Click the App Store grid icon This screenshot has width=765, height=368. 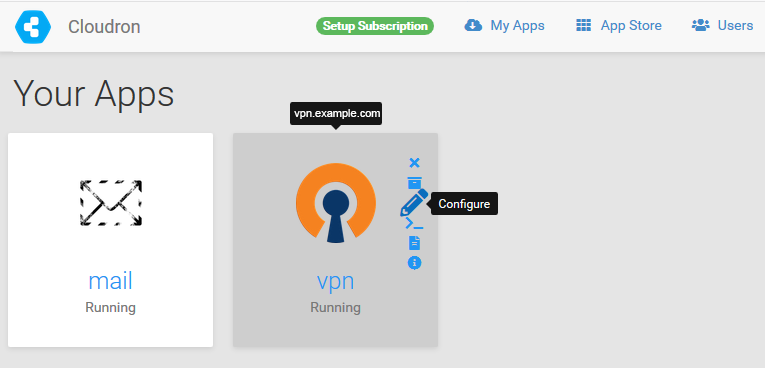coord(584,25)
